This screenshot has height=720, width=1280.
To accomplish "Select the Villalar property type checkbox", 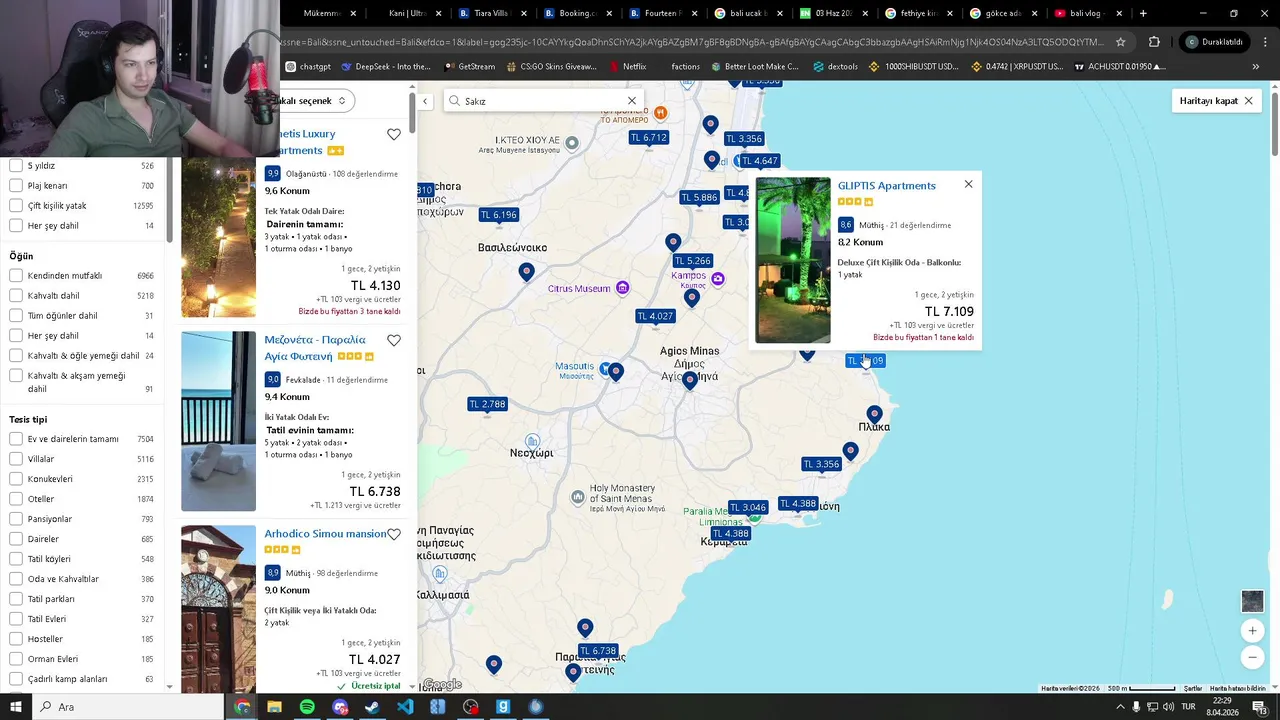I will [x=16, y=459].
